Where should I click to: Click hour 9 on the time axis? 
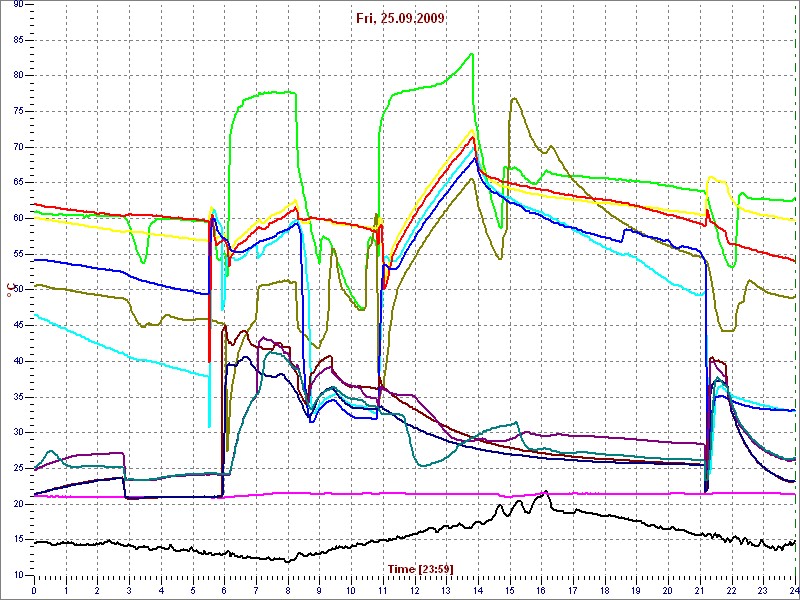tap(319, 589)
